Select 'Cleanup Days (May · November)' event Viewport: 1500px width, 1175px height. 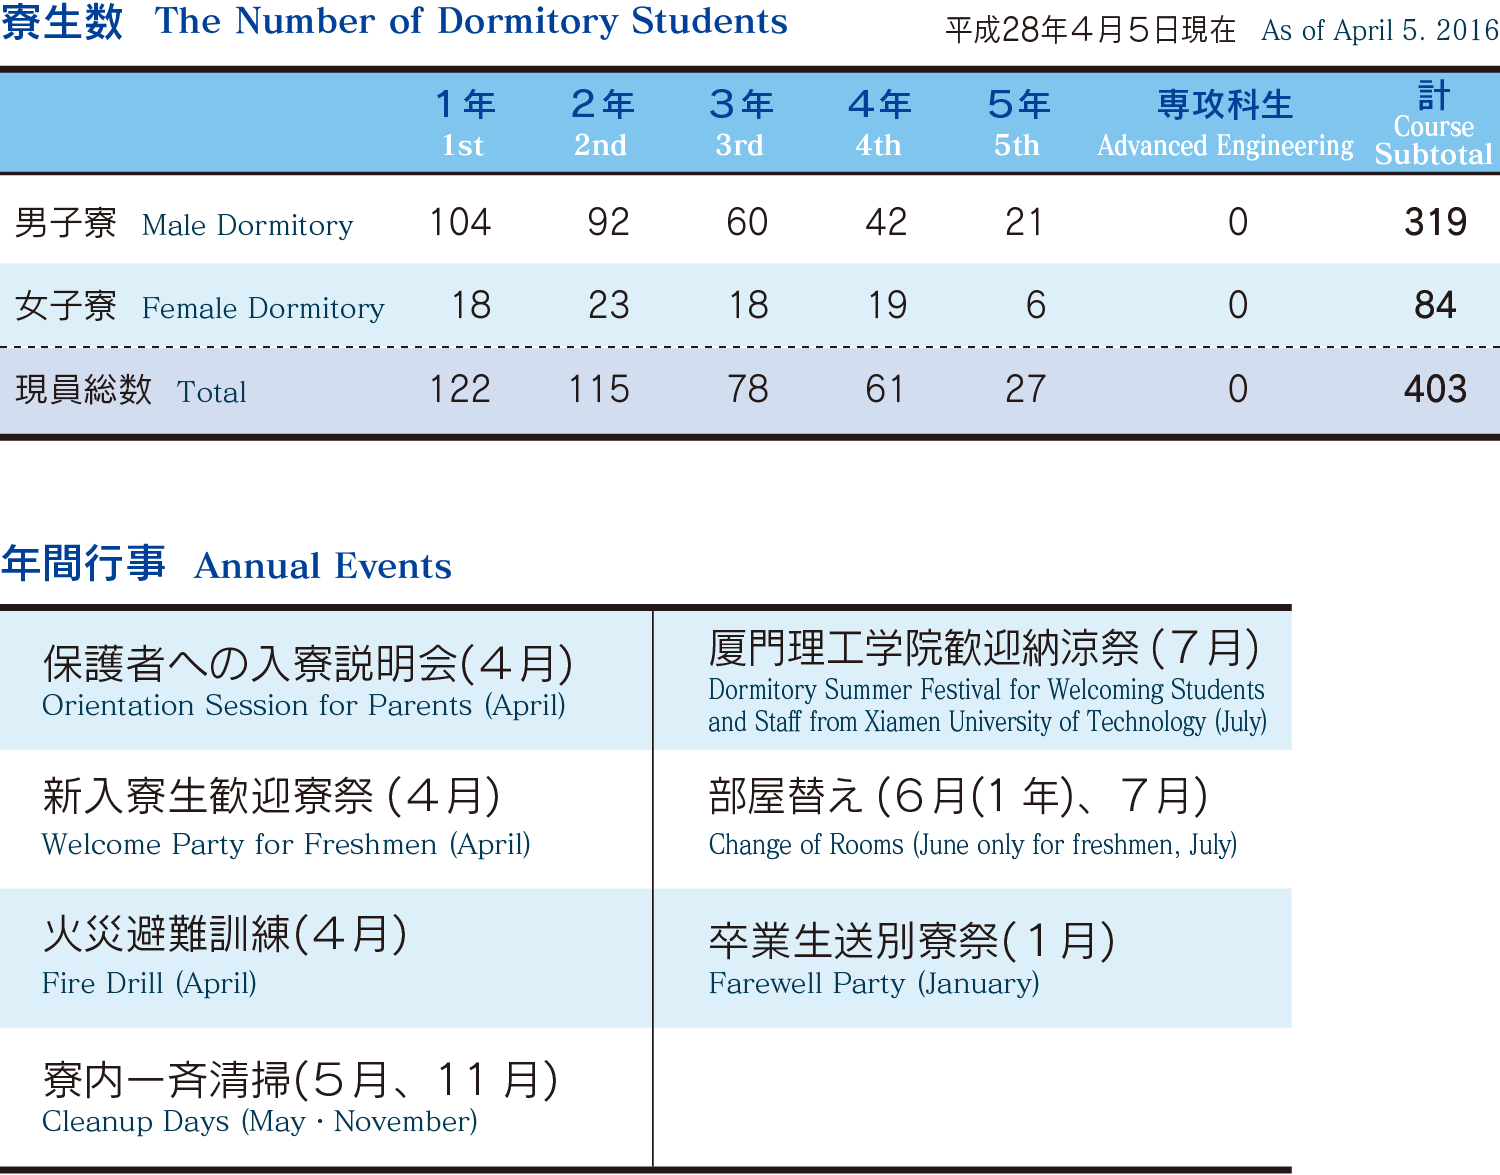(260, 1122)
